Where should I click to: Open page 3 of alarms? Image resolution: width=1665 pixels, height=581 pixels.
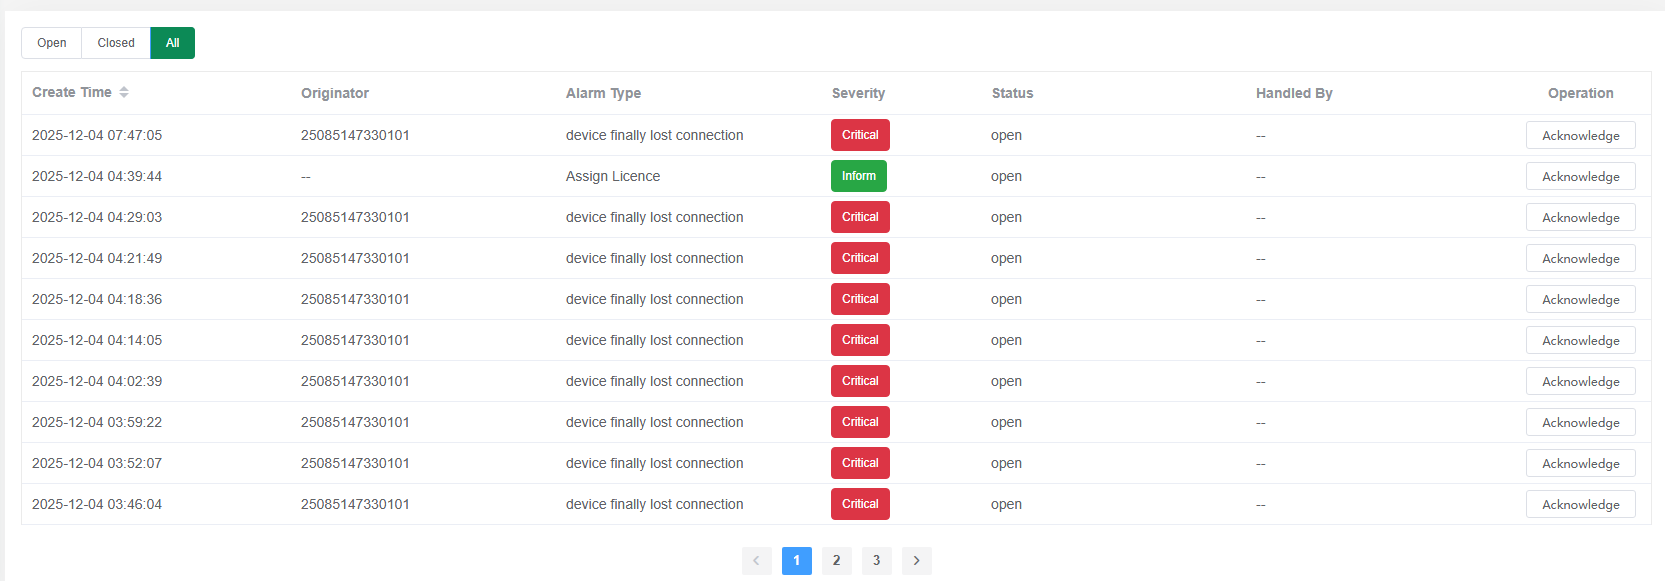[876, 561]
